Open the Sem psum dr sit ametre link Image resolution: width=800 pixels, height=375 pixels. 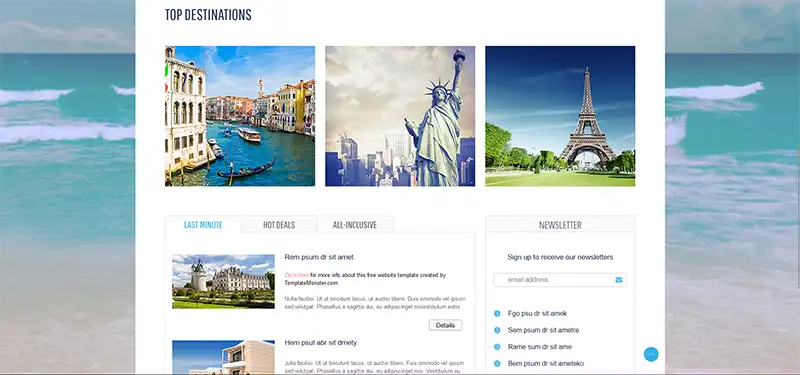pyautogui.click(x=543, y=330)
